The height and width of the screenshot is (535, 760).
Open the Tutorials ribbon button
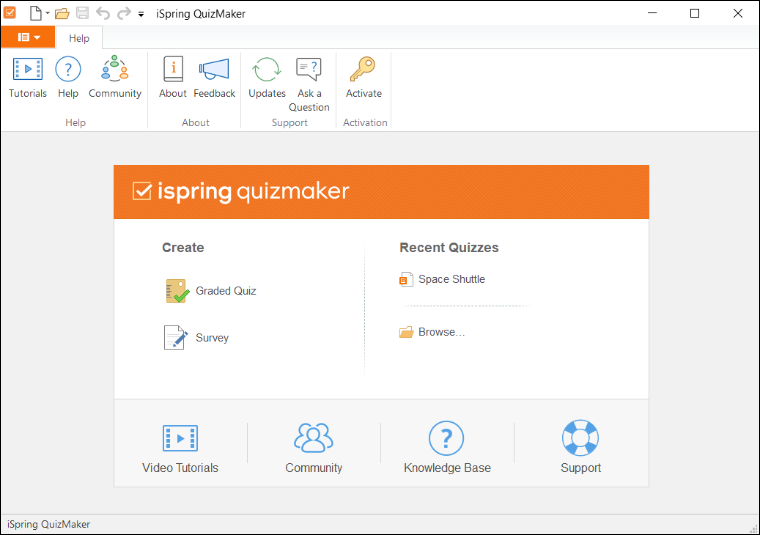(x=28, y=78)
